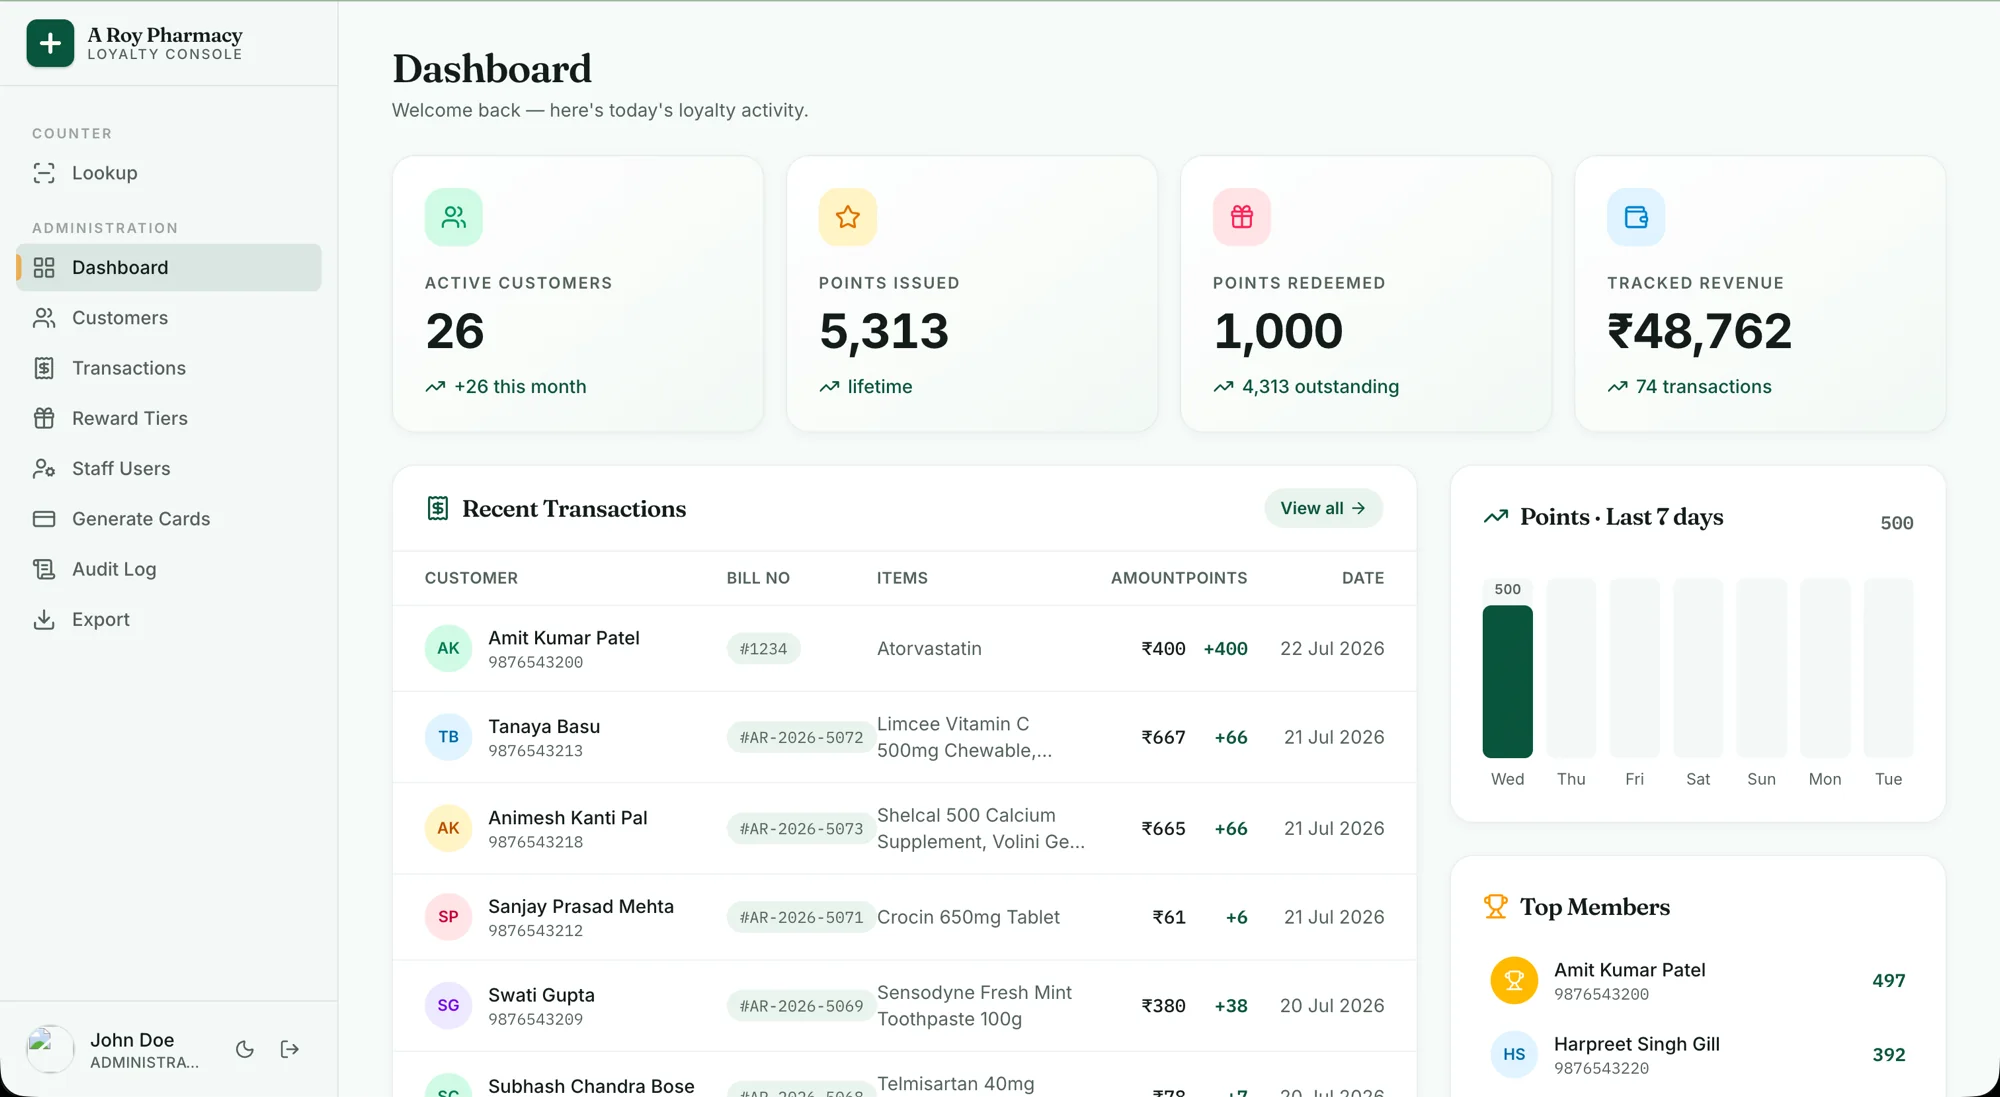Click the green plus pharmacy logo icon

tap(50, 43)
